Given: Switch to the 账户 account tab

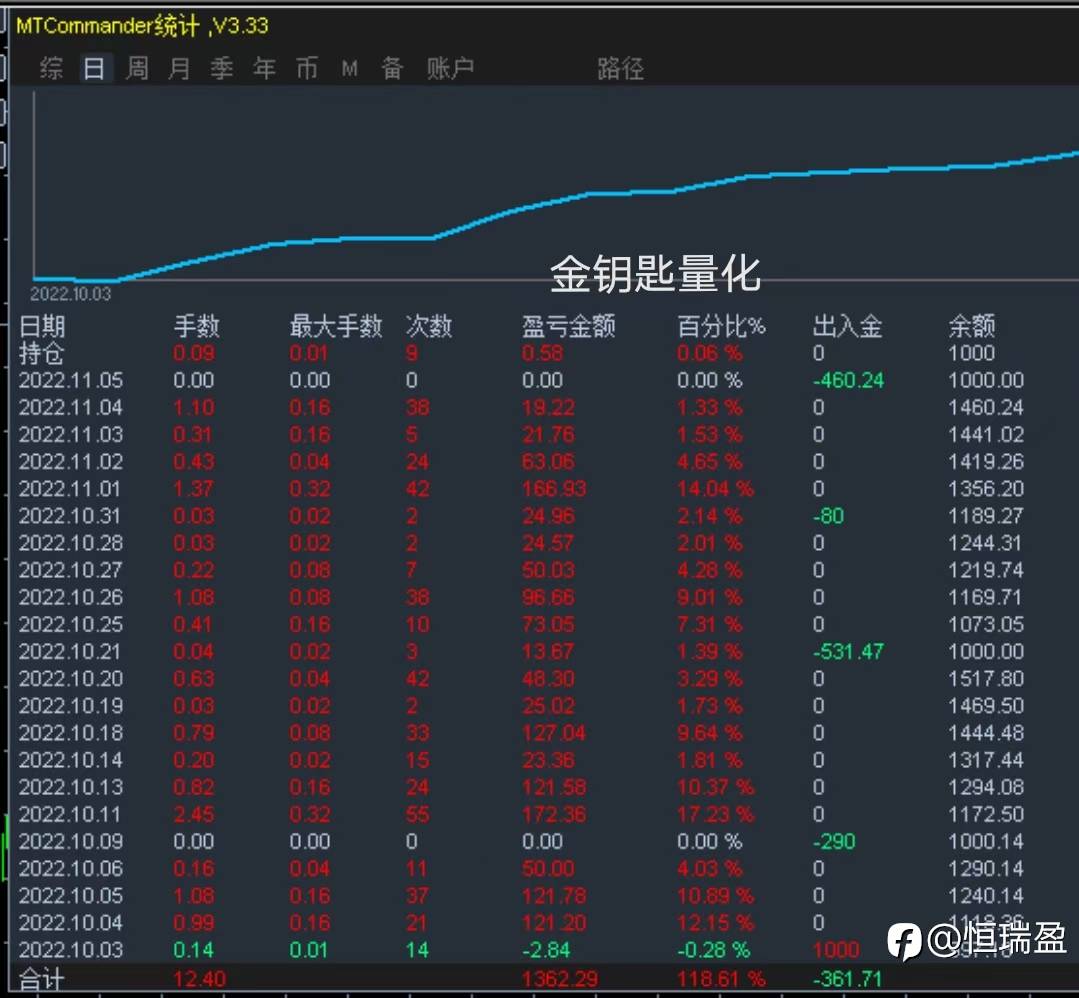Looking at the screenshot, I should (x=450, y=68).
